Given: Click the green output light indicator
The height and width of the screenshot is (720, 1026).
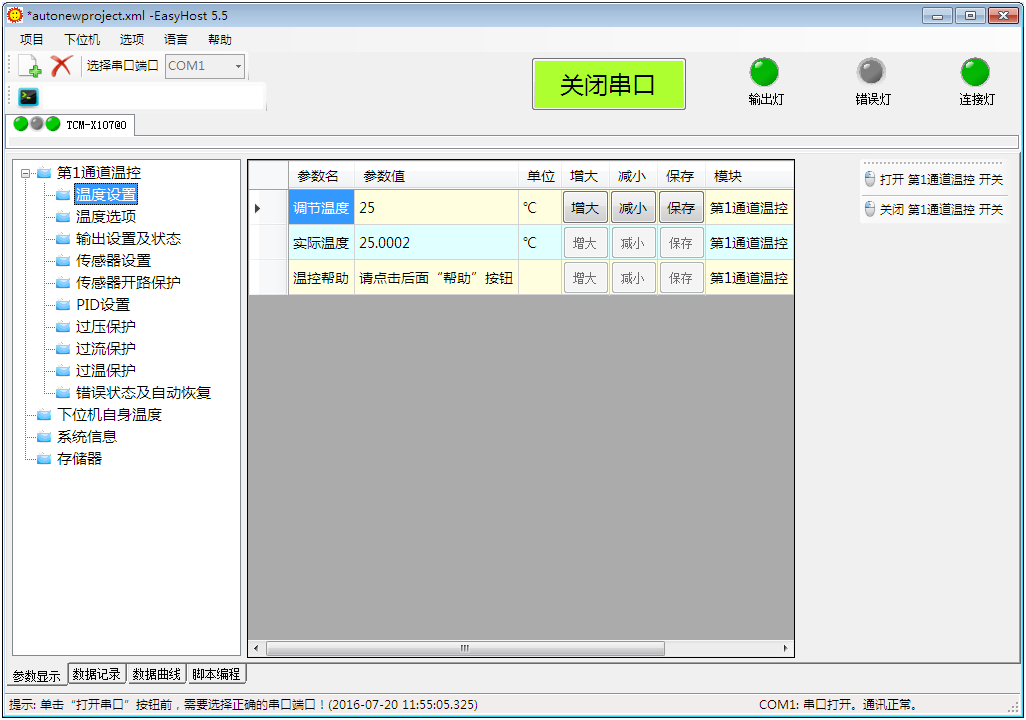Looking at the screenshot, I should (764, 72).
